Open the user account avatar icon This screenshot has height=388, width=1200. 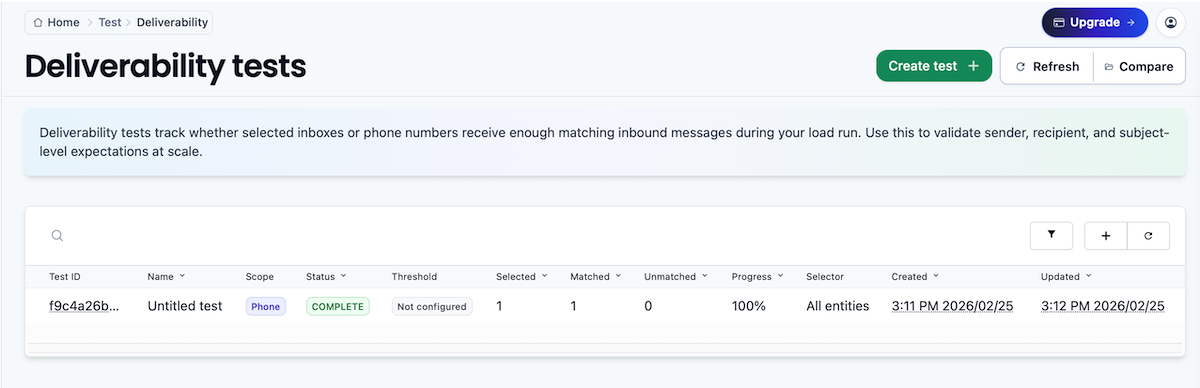point(1170,22)
